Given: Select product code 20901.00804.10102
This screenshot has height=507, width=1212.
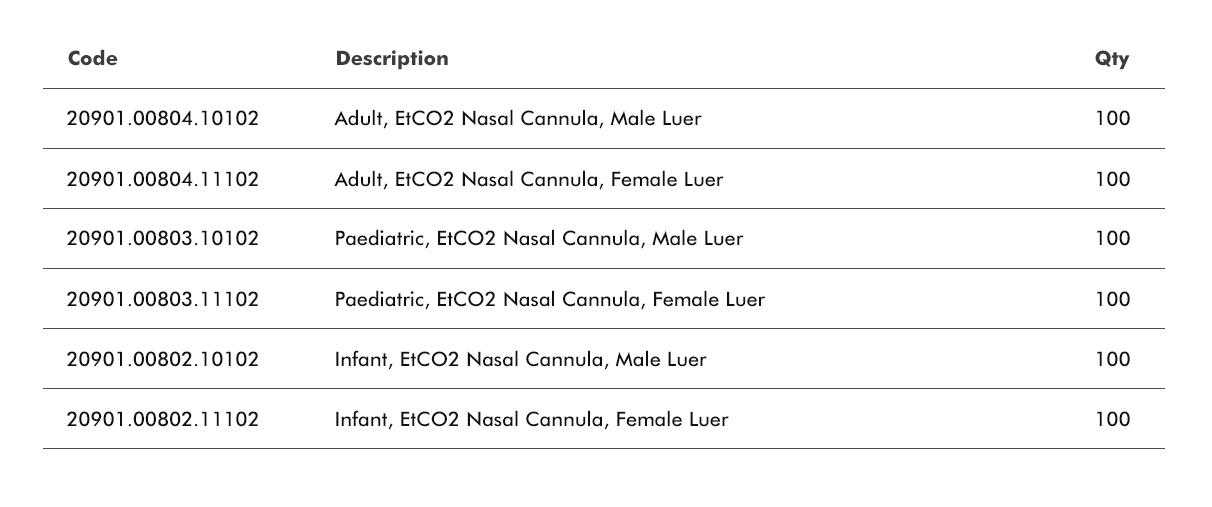Looking at the screenshot, I should pos(163,119).
